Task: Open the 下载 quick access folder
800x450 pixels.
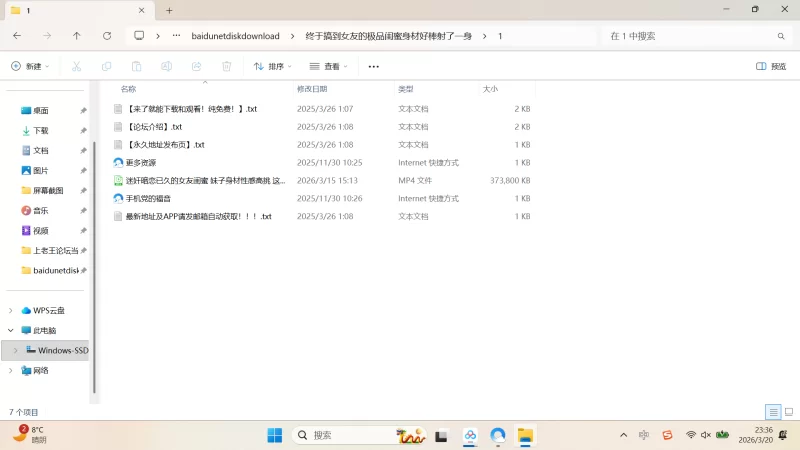Action: tap(40, 130)
